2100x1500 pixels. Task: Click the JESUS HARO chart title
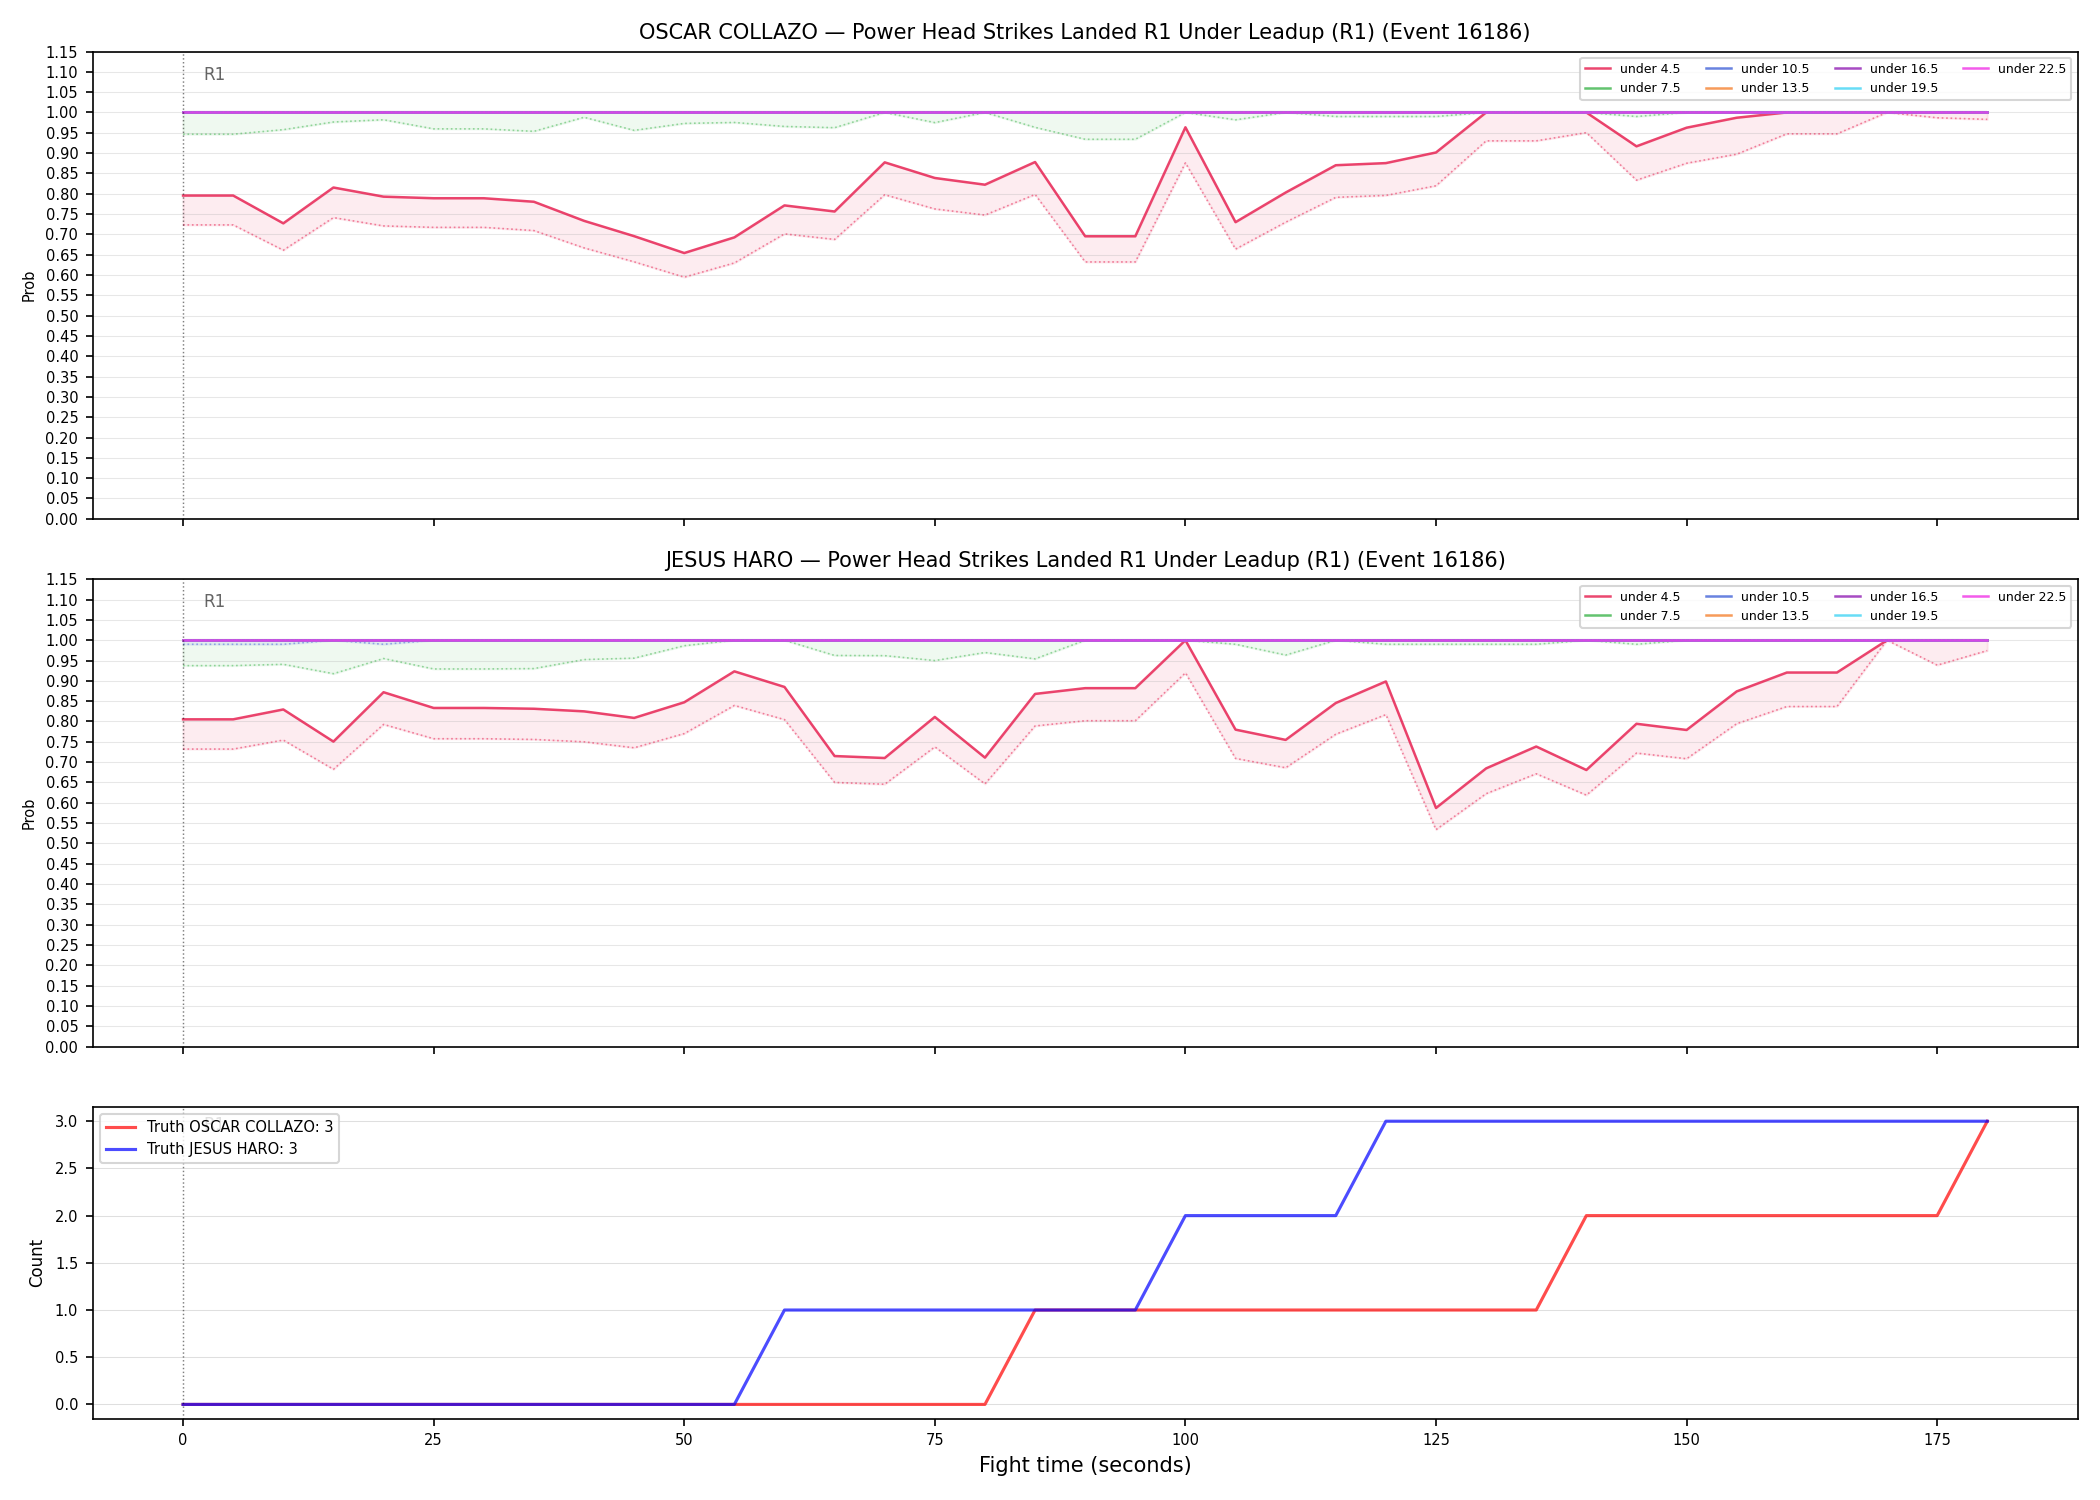[x=1085, y=560]
